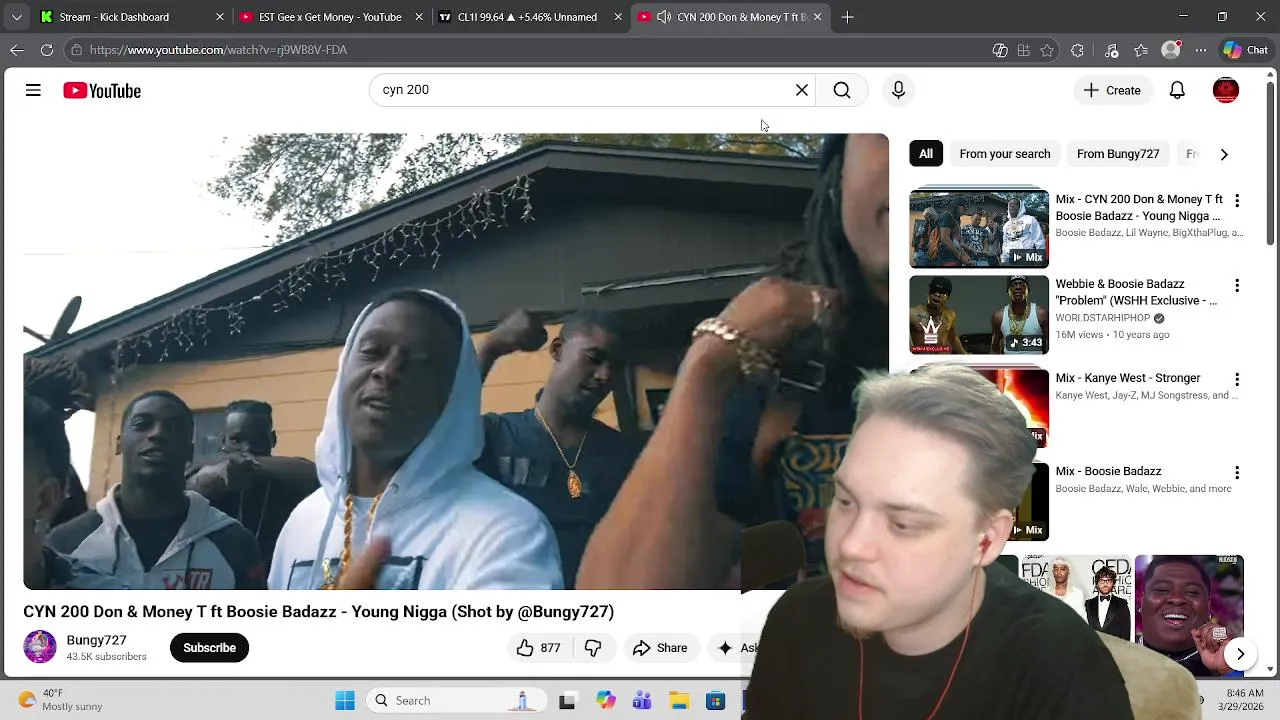The height and width of the screenshot is (720, 1280).
Task: Click the taskbar Search box
Action: [x=454, y=701]
